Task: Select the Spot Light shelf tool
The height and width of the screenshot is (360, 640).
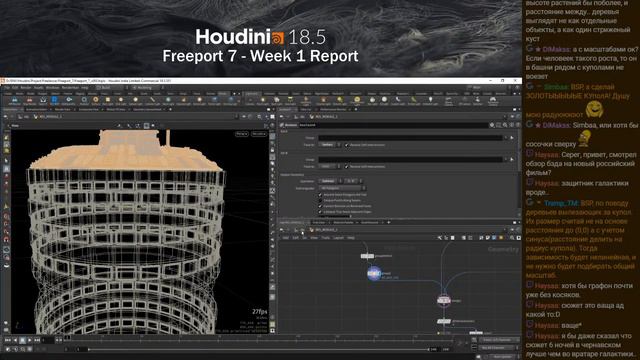Action: [x=276, y=100]
